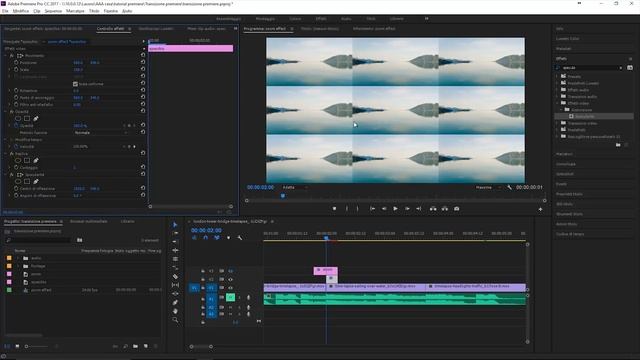Viewport: 640px width, 360px height.
Task: Toggle the middle video track's output eye
Action: [x=230, y=280]
